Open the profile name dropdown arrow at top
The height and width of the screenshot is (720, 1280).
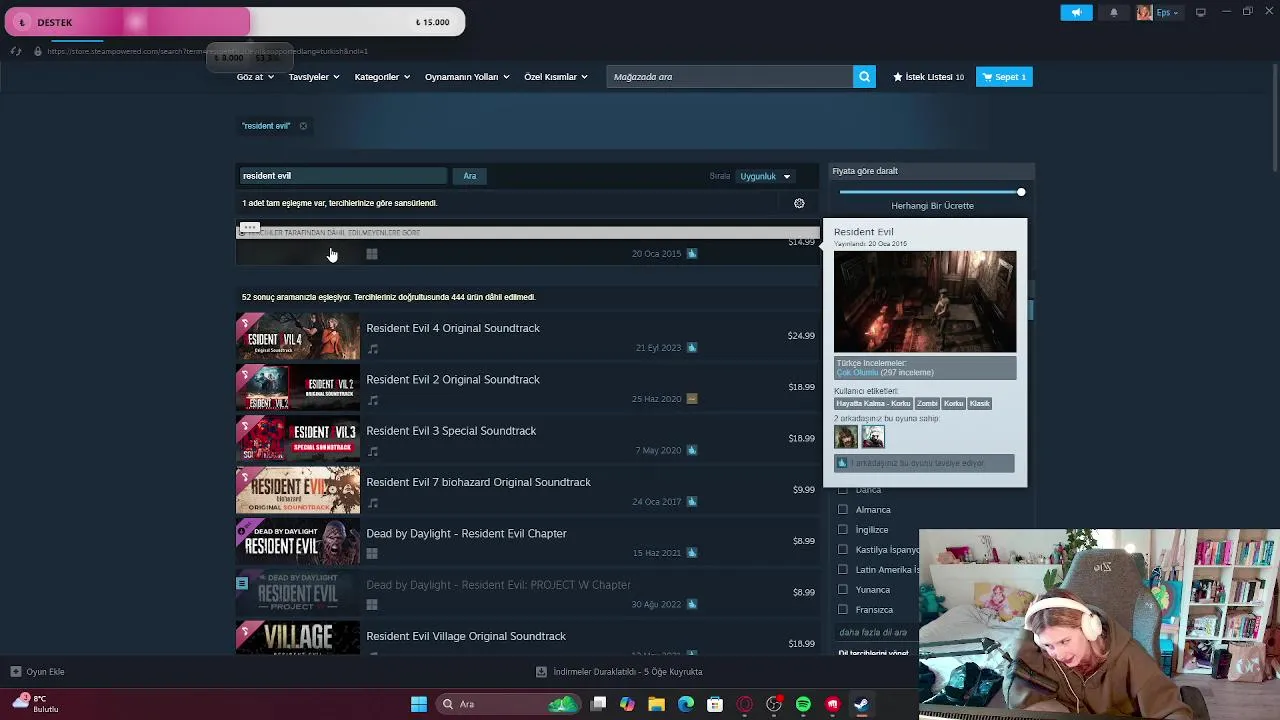coord(1175,13)
